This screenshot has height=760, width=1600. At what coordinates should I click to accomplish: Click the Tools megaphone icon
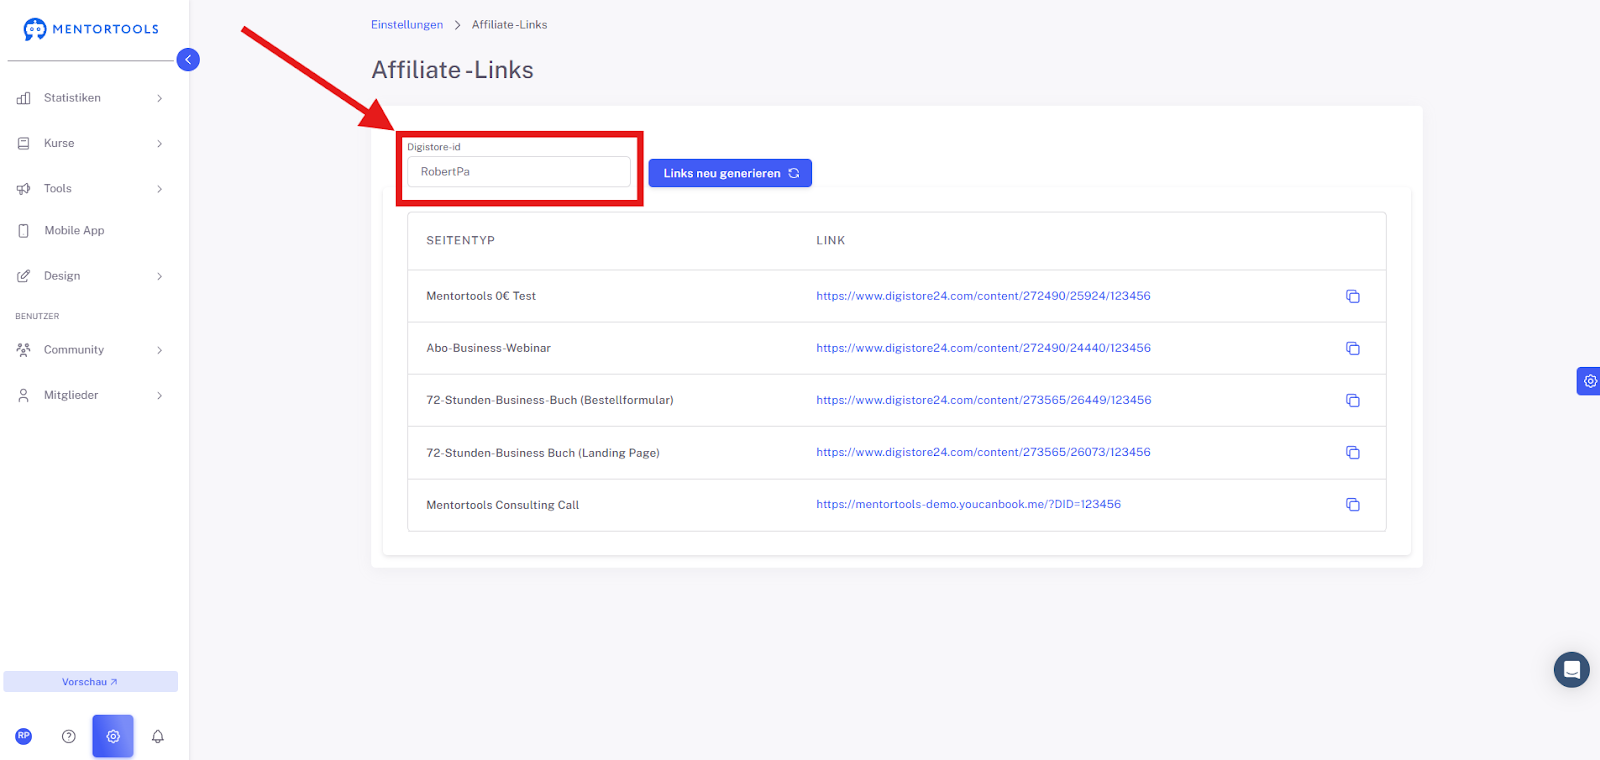click(x=24, y=188)
